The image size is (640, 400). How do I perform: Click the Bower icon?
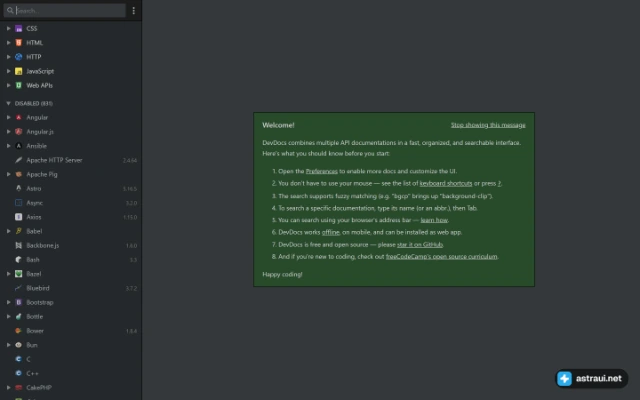[x=18, y=331]
